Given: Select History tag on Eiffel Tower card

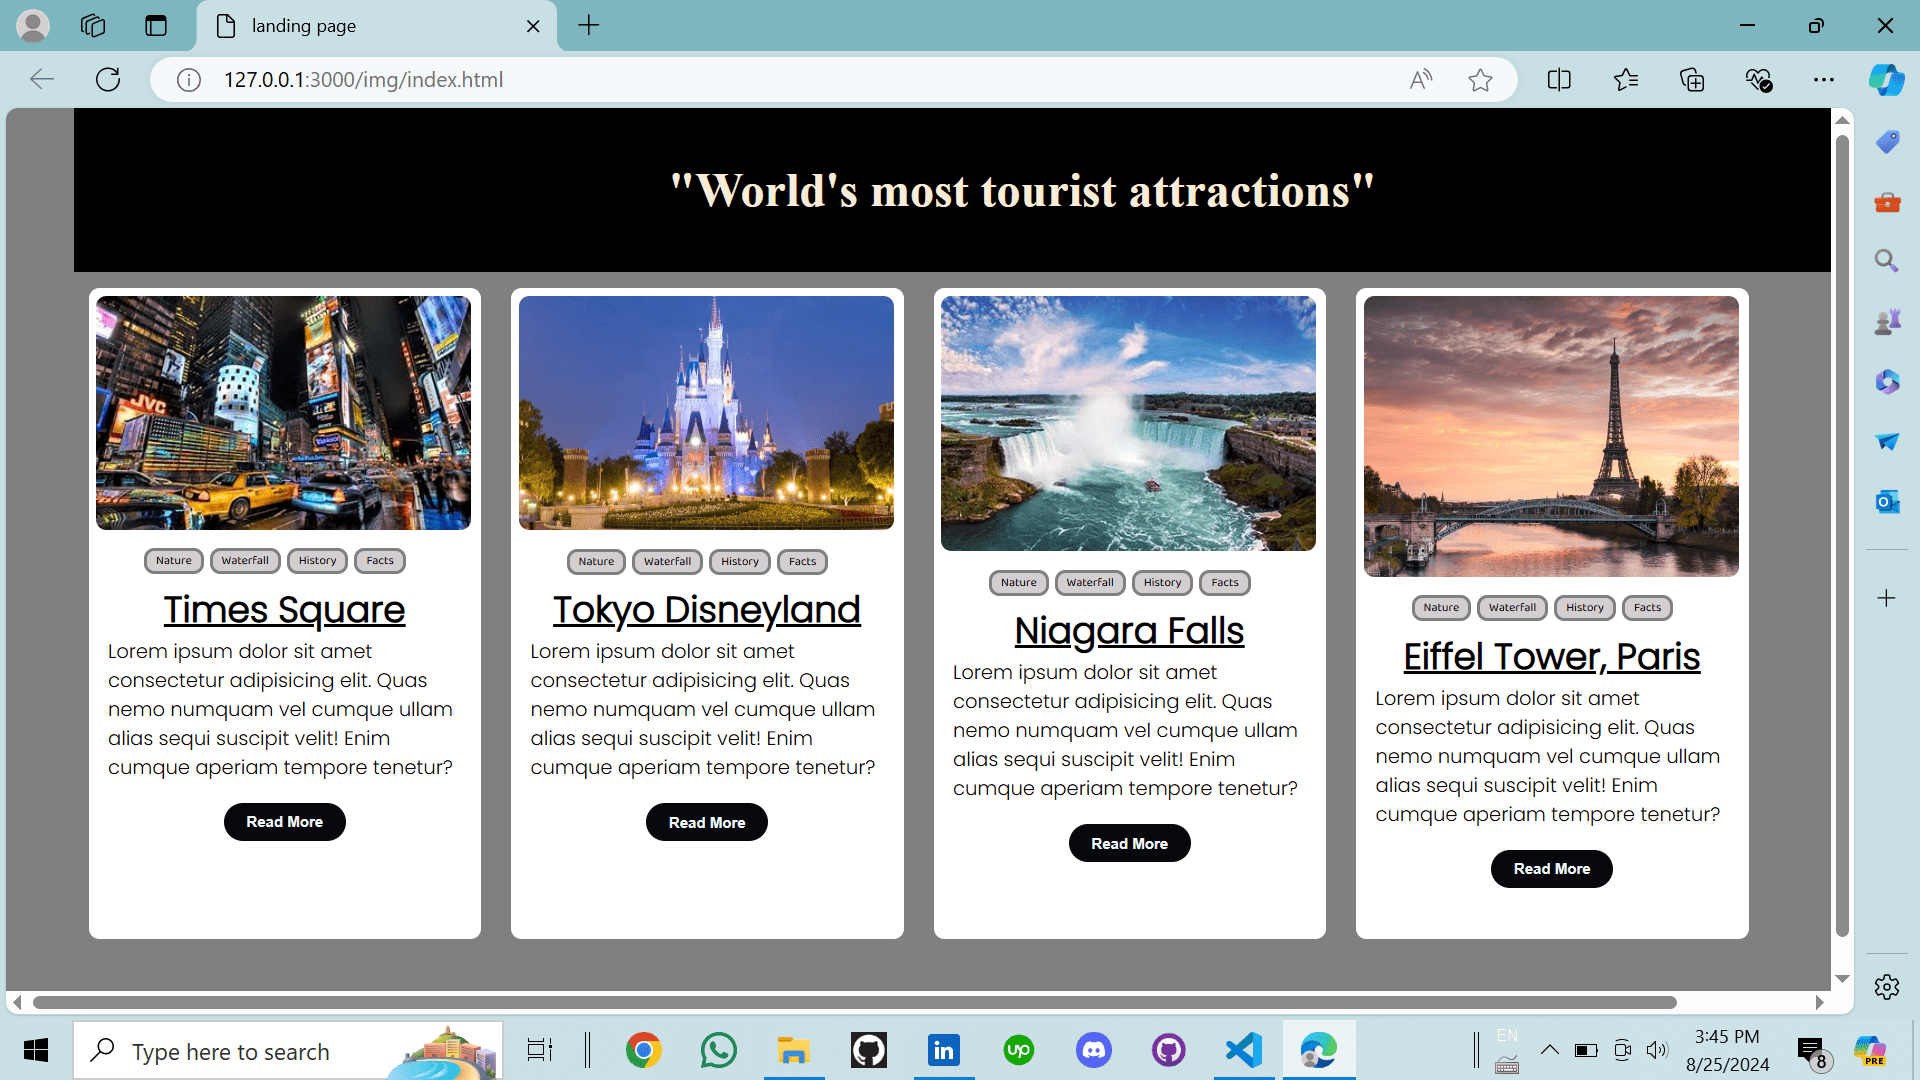Looking at the screenshot, I should pyautogui.click(x=1585, y=608).
